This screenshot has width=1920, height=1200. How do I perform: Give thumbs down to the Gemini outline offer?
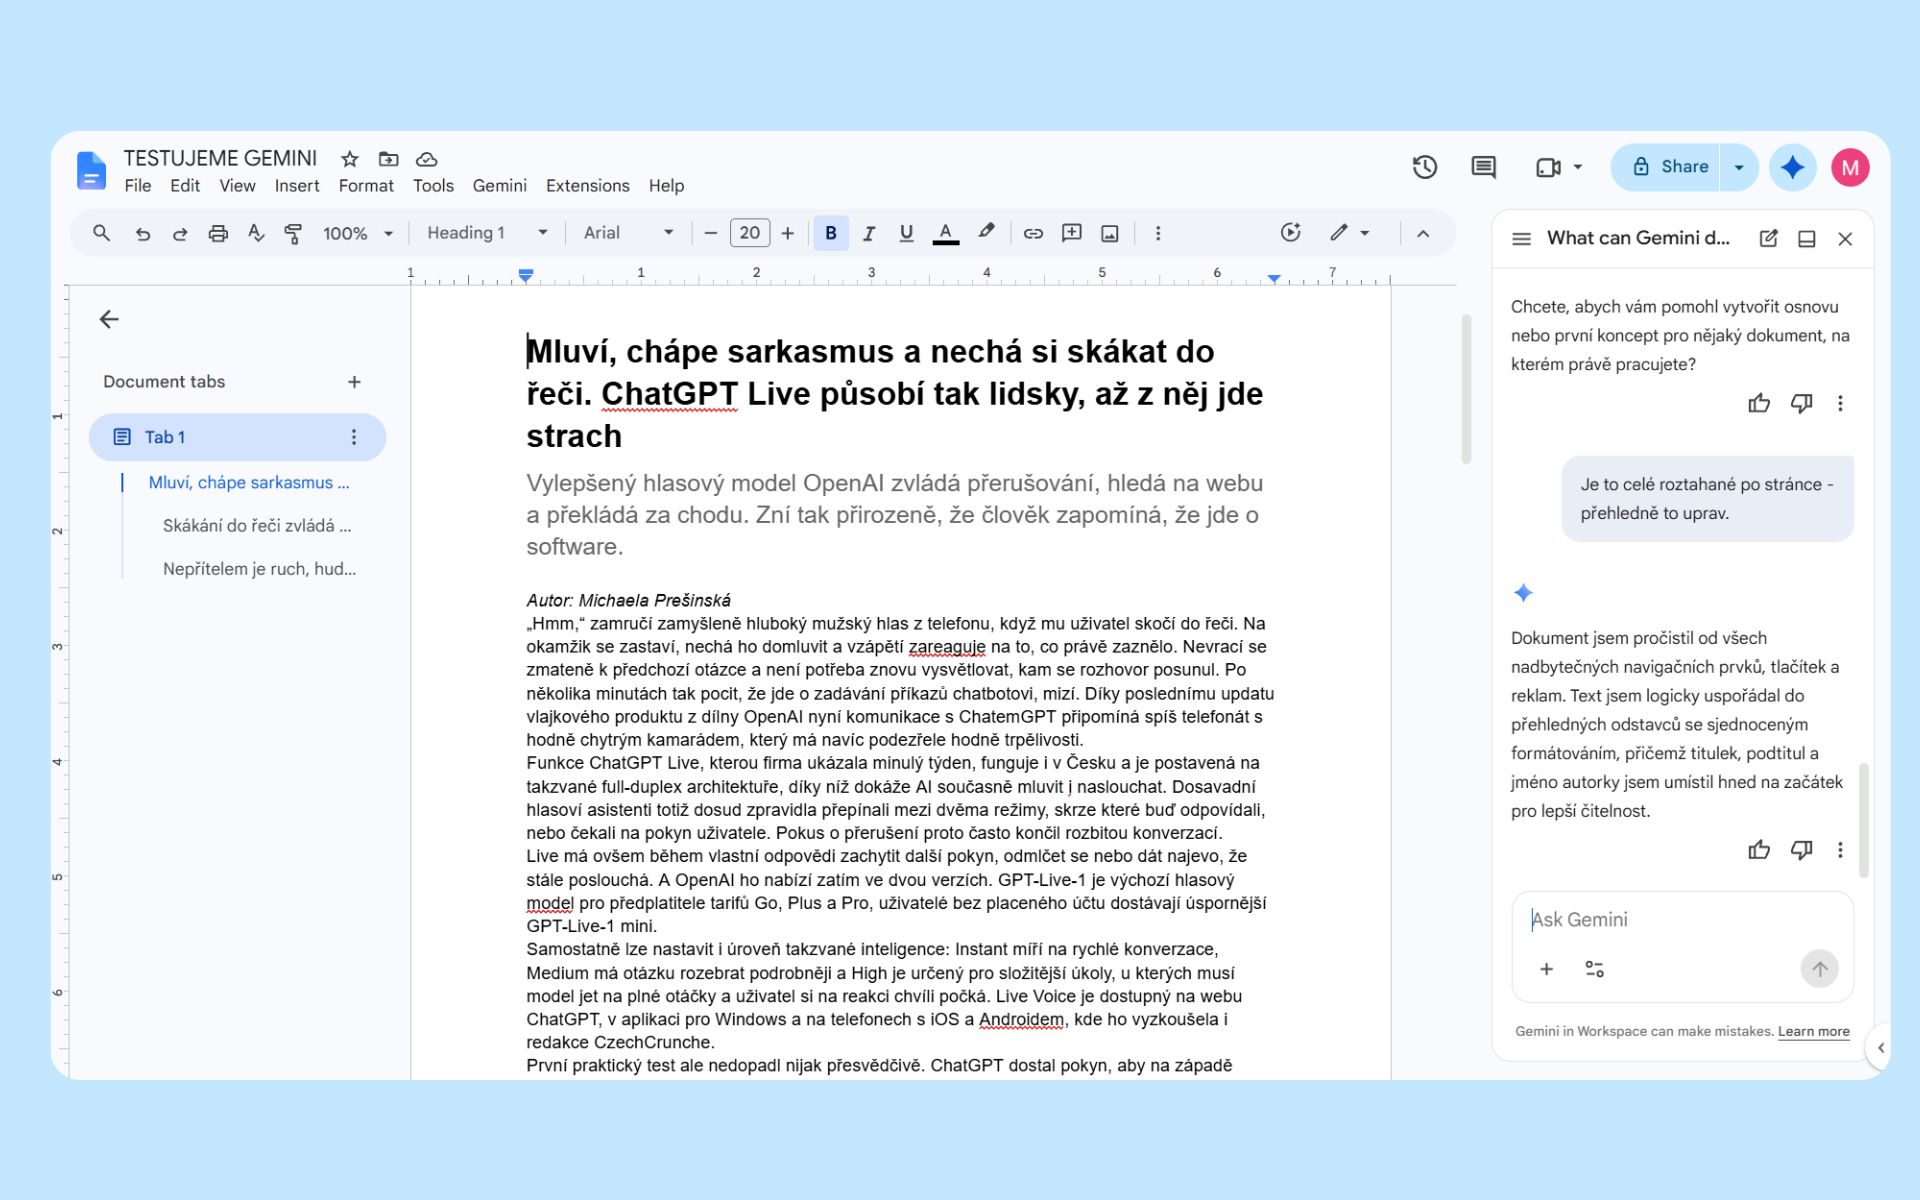(1801, 403)
